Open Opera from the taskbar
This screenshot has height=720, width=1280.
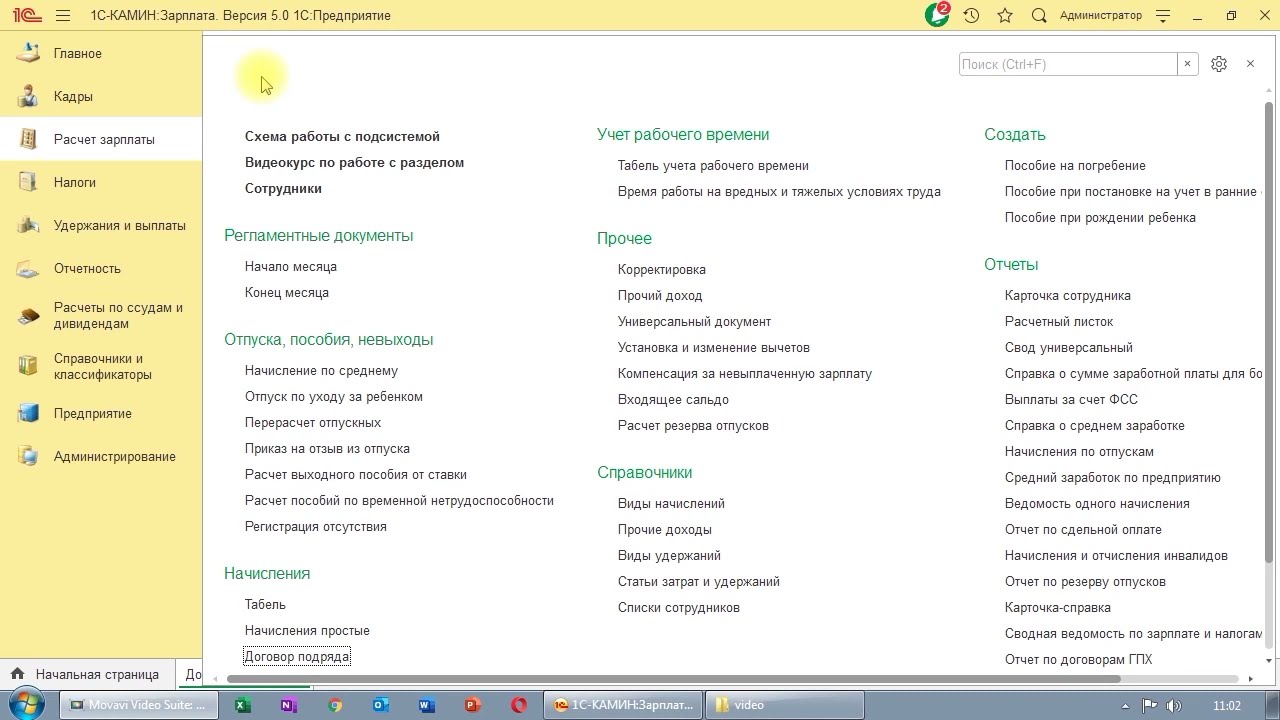519,705
